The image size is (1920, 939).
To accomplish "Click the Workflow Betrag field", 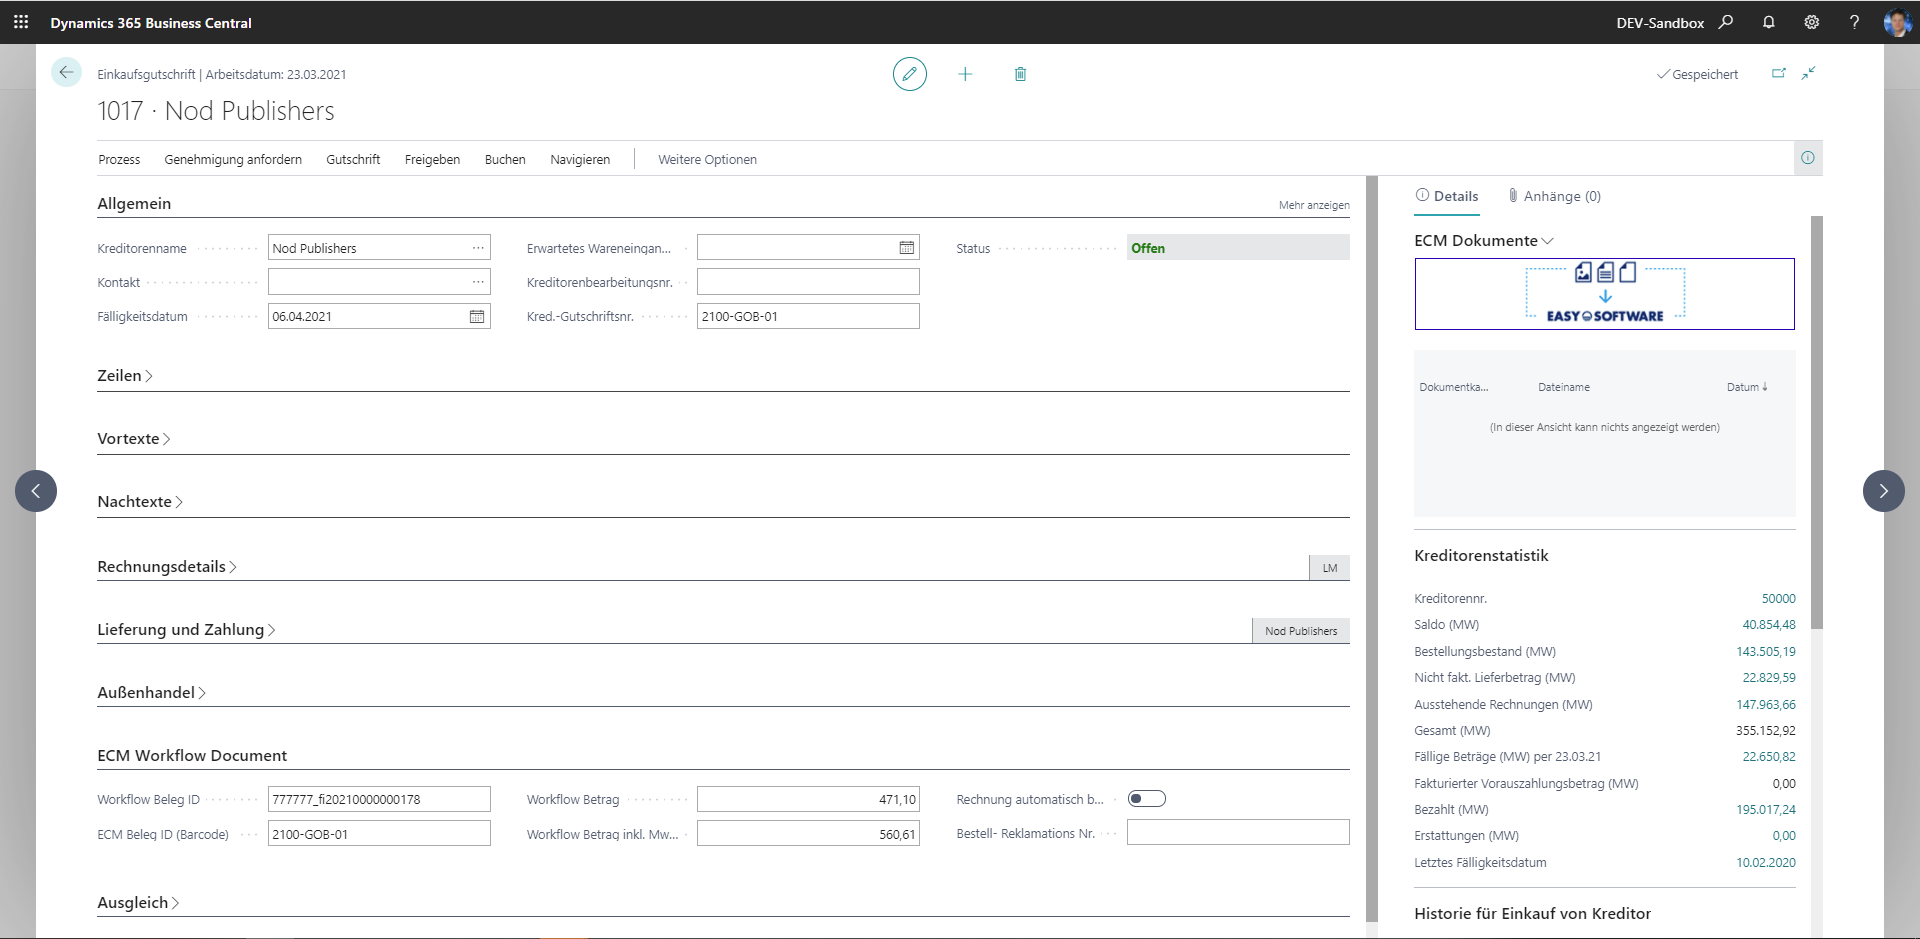I will click(808, 799).
